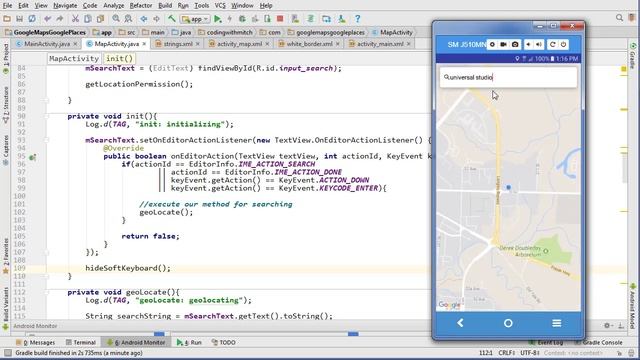
Task: Click emulator power button icon
Action: (564, 44)
